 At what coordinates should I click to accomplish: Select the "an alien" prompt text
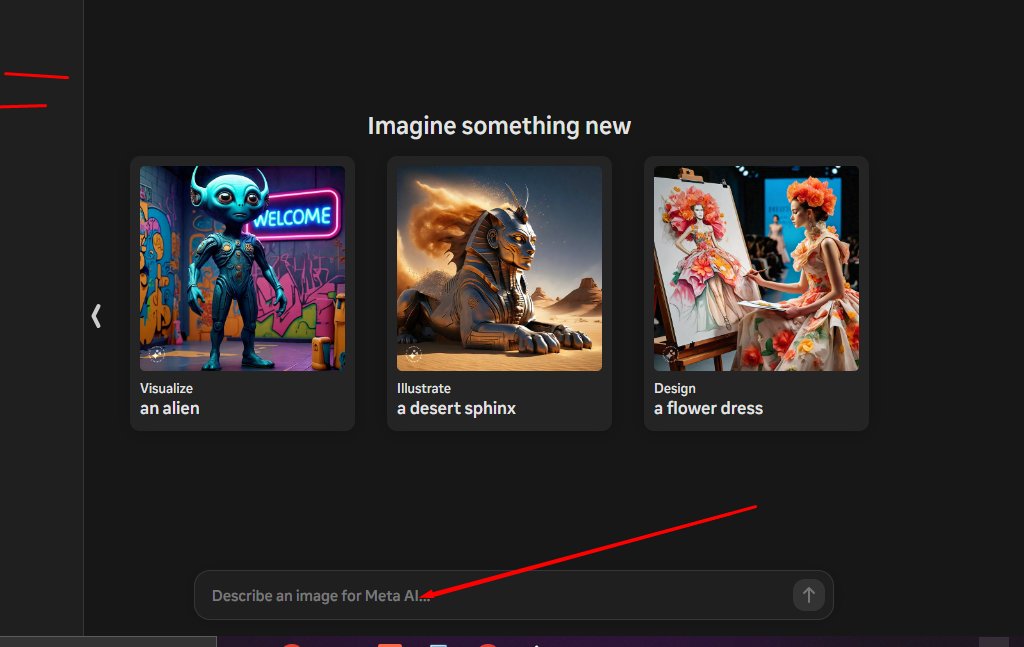tap(169, 408)
